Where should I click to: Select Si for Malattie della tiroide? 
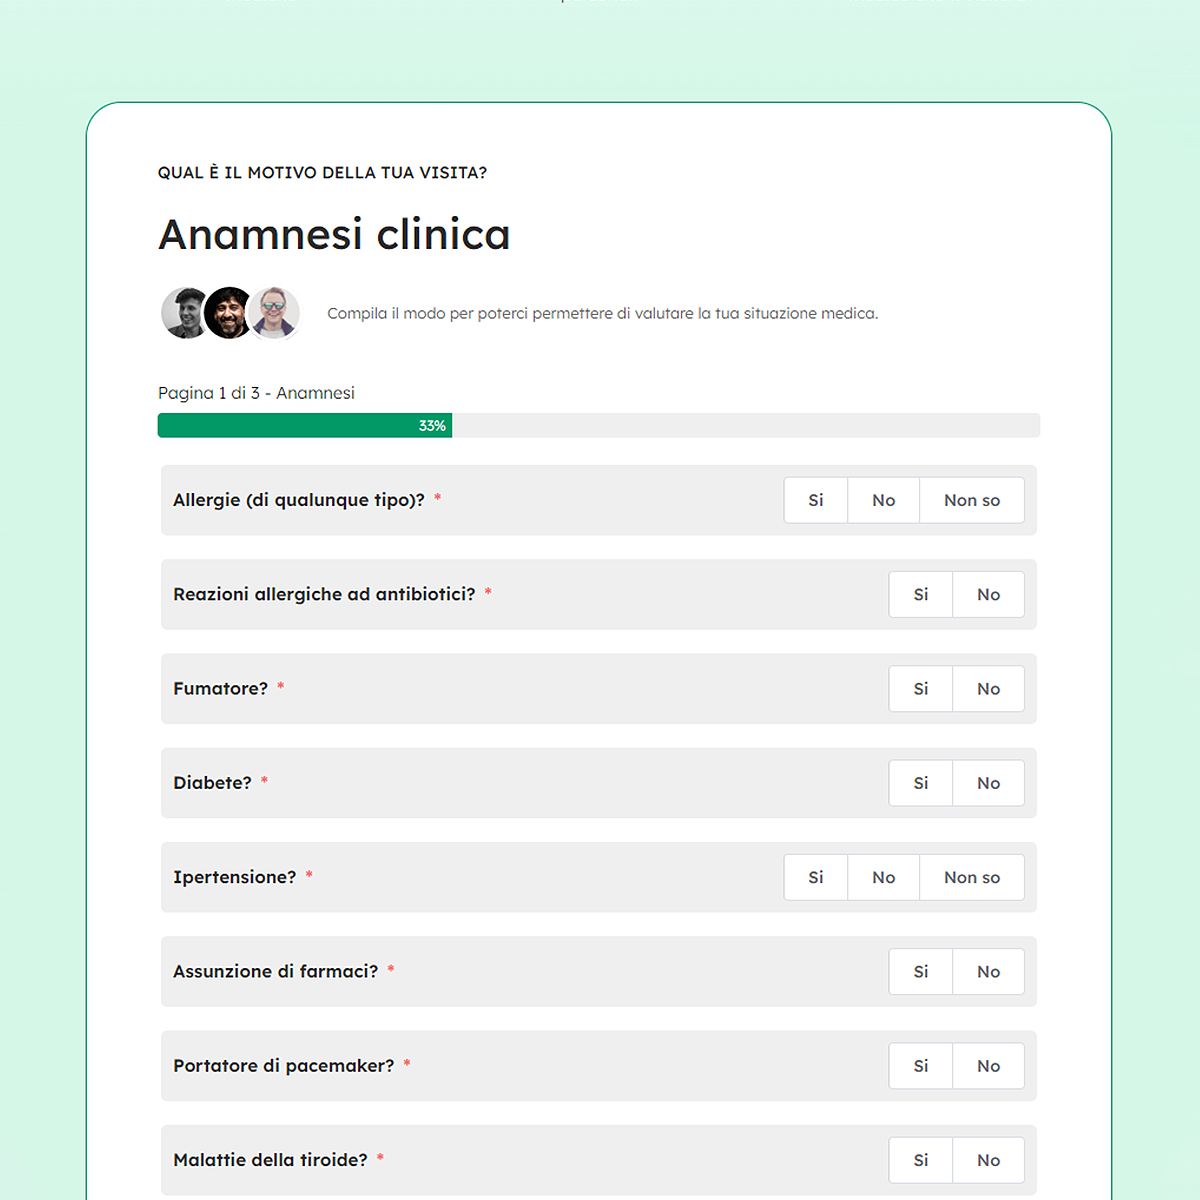click(x=921, y=1160)
